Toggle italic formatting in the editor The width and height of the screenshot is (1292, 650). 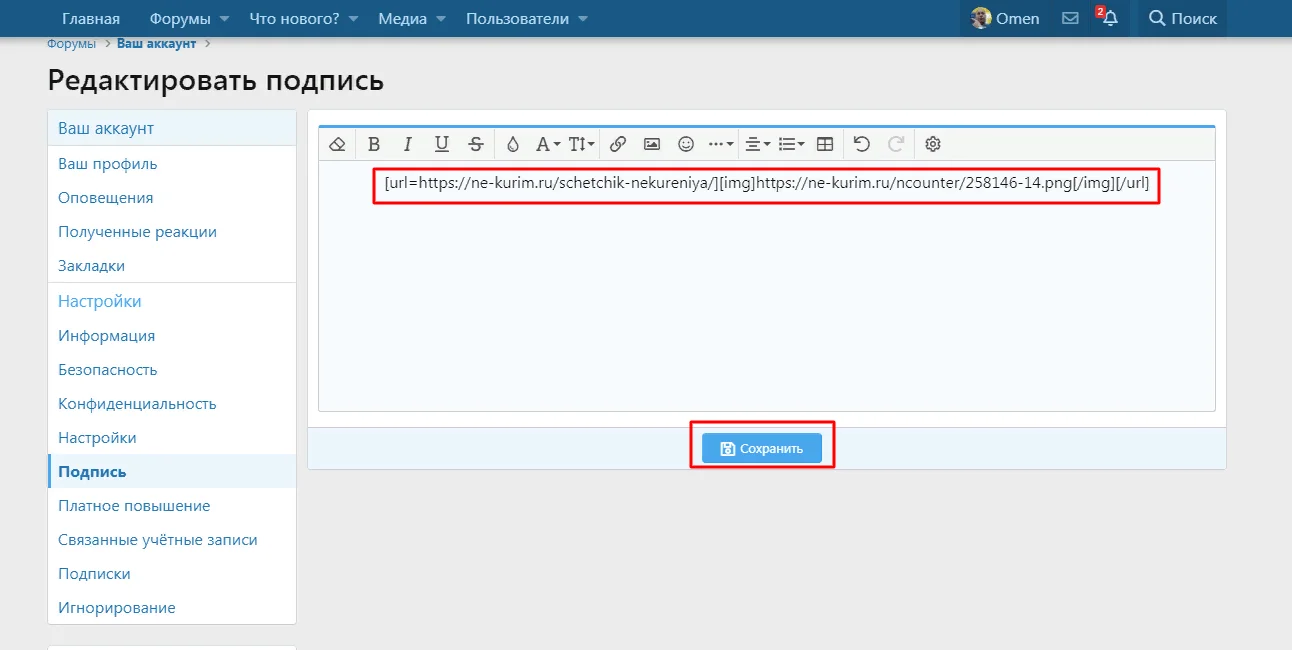point(408,144)
